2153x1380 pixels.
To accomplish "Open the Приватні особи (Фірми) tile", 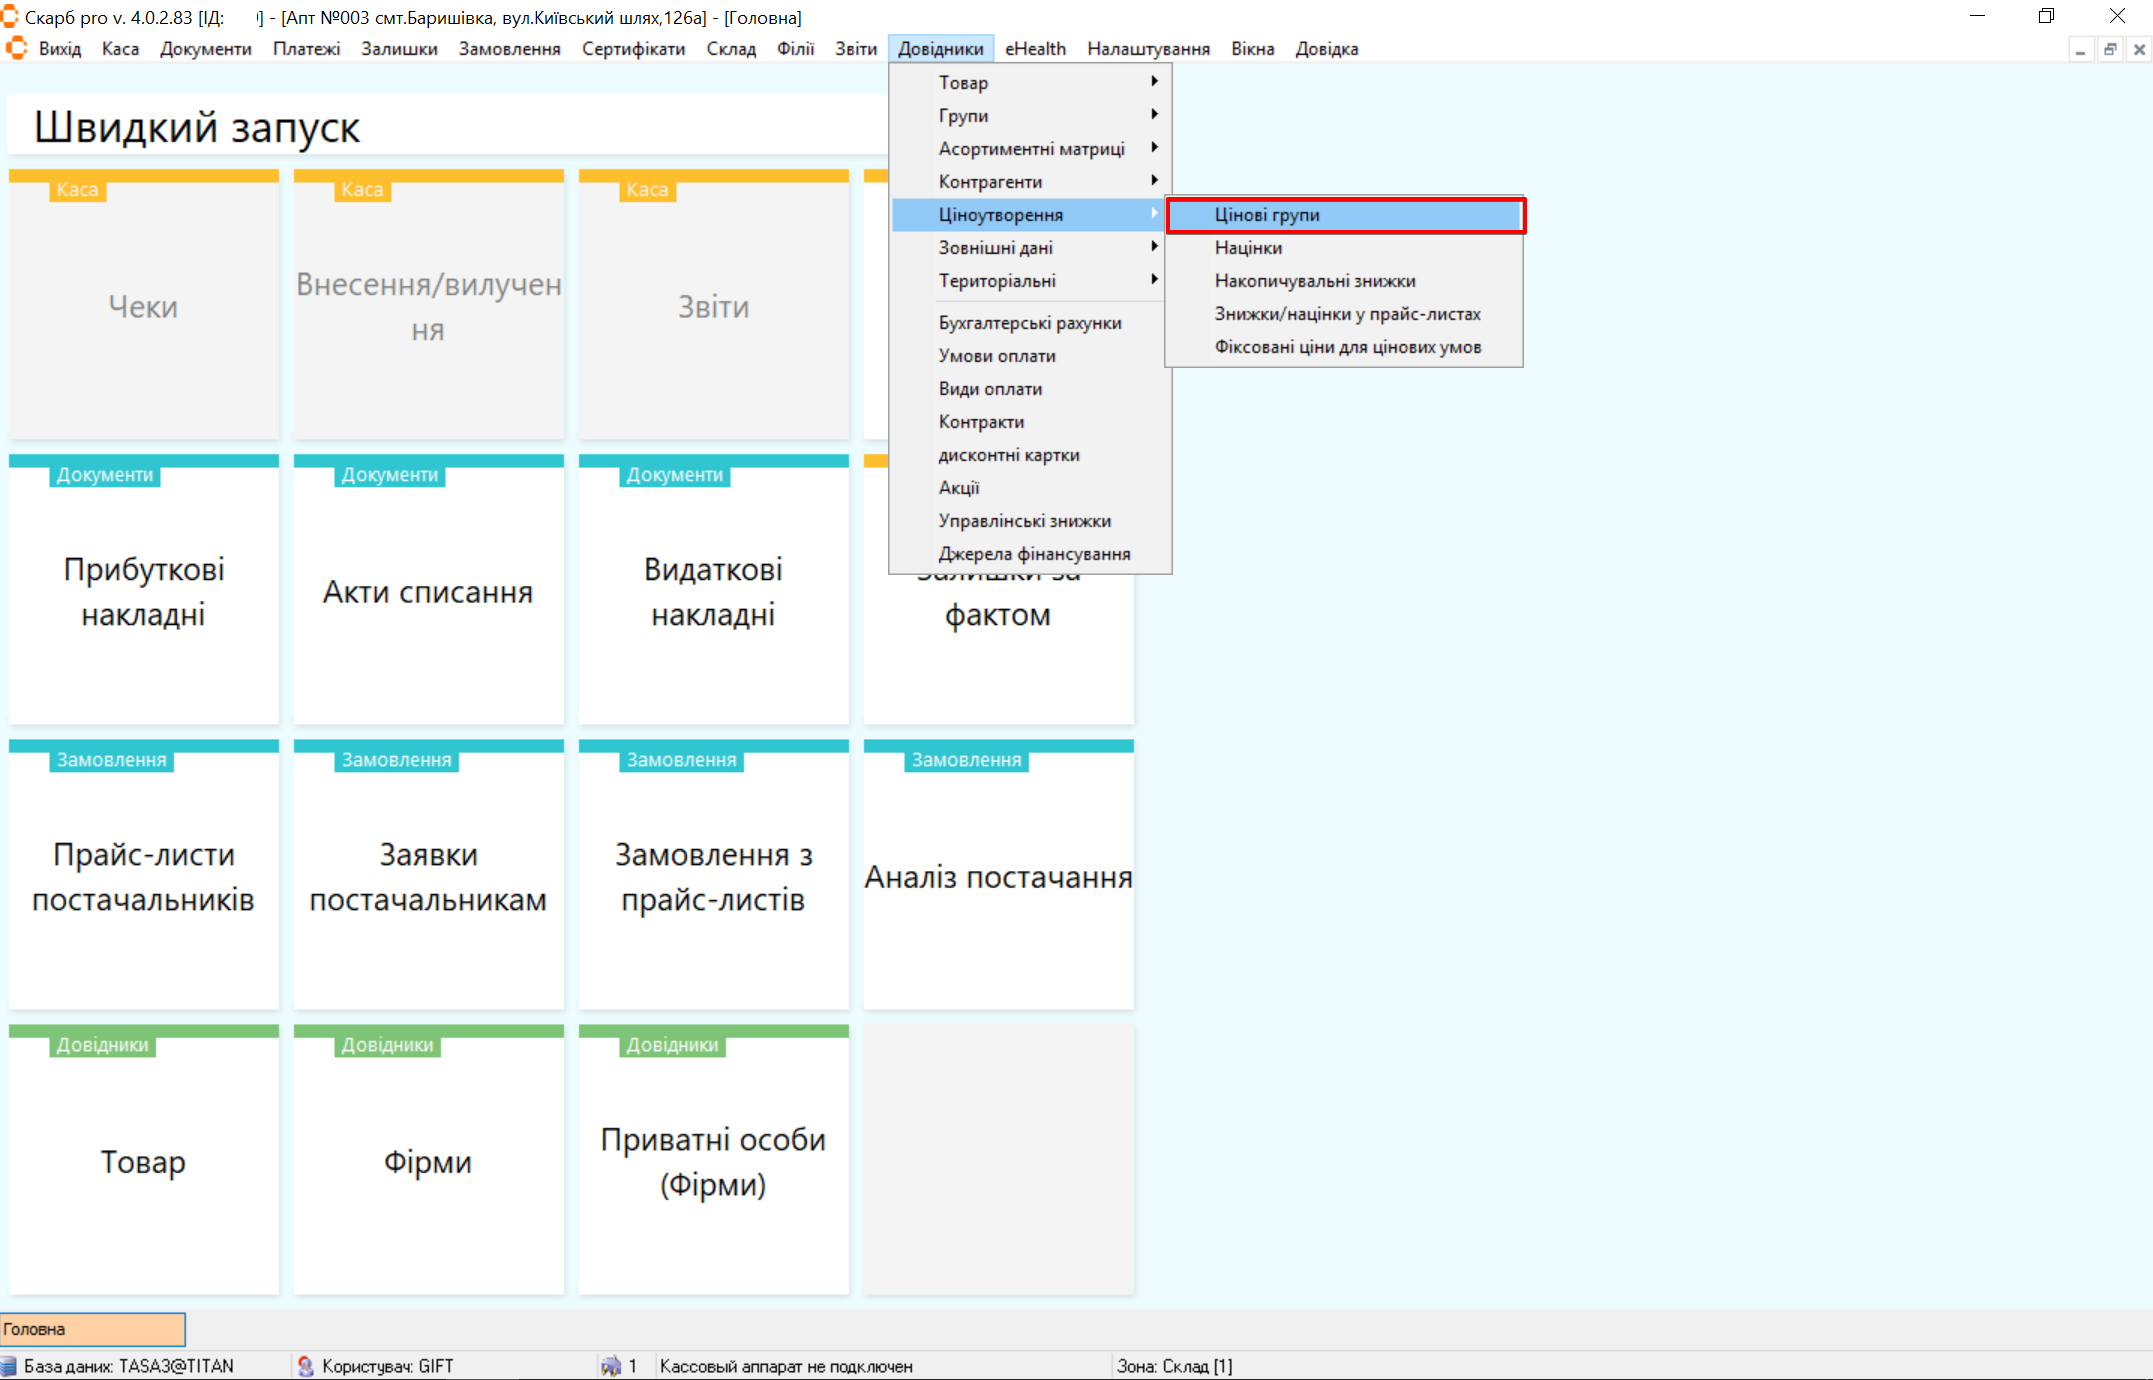I will (x=713, y=1161).
